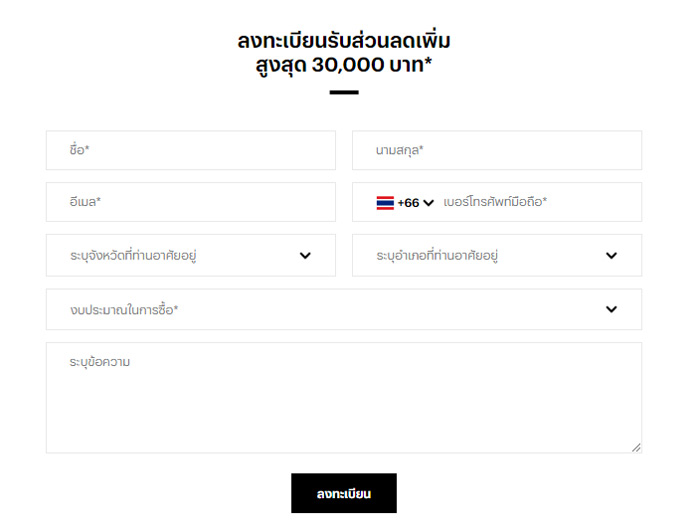This screenshot has height=532, width=700.
Task: Click the chevron in the province (จังหวัด) dropdown
Action: click(x=305, y=256)
